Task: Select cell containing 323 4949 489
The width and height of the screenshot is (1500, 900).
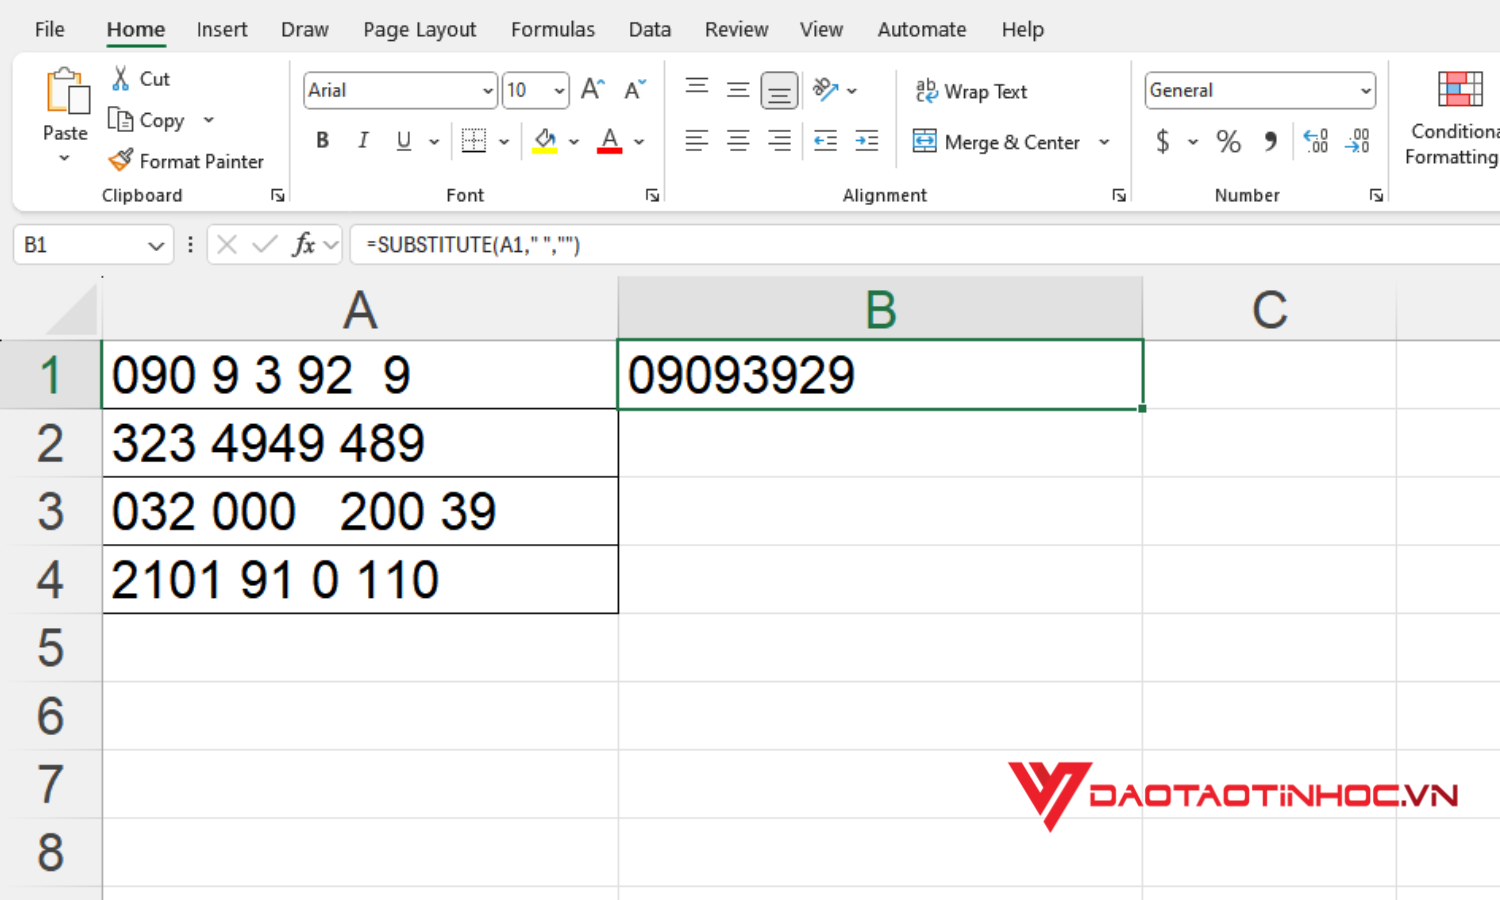Action: pos(360,443)
